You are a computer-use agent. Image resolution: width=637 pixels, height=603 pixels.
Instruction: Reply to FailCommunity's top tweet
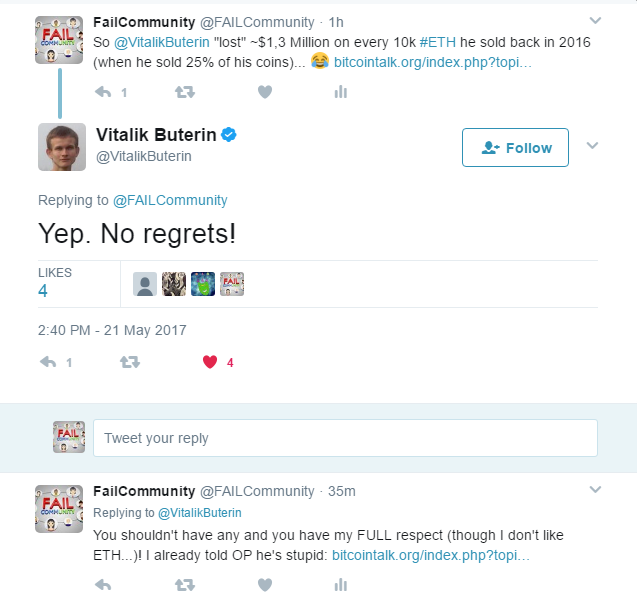(x=103, y=92)
